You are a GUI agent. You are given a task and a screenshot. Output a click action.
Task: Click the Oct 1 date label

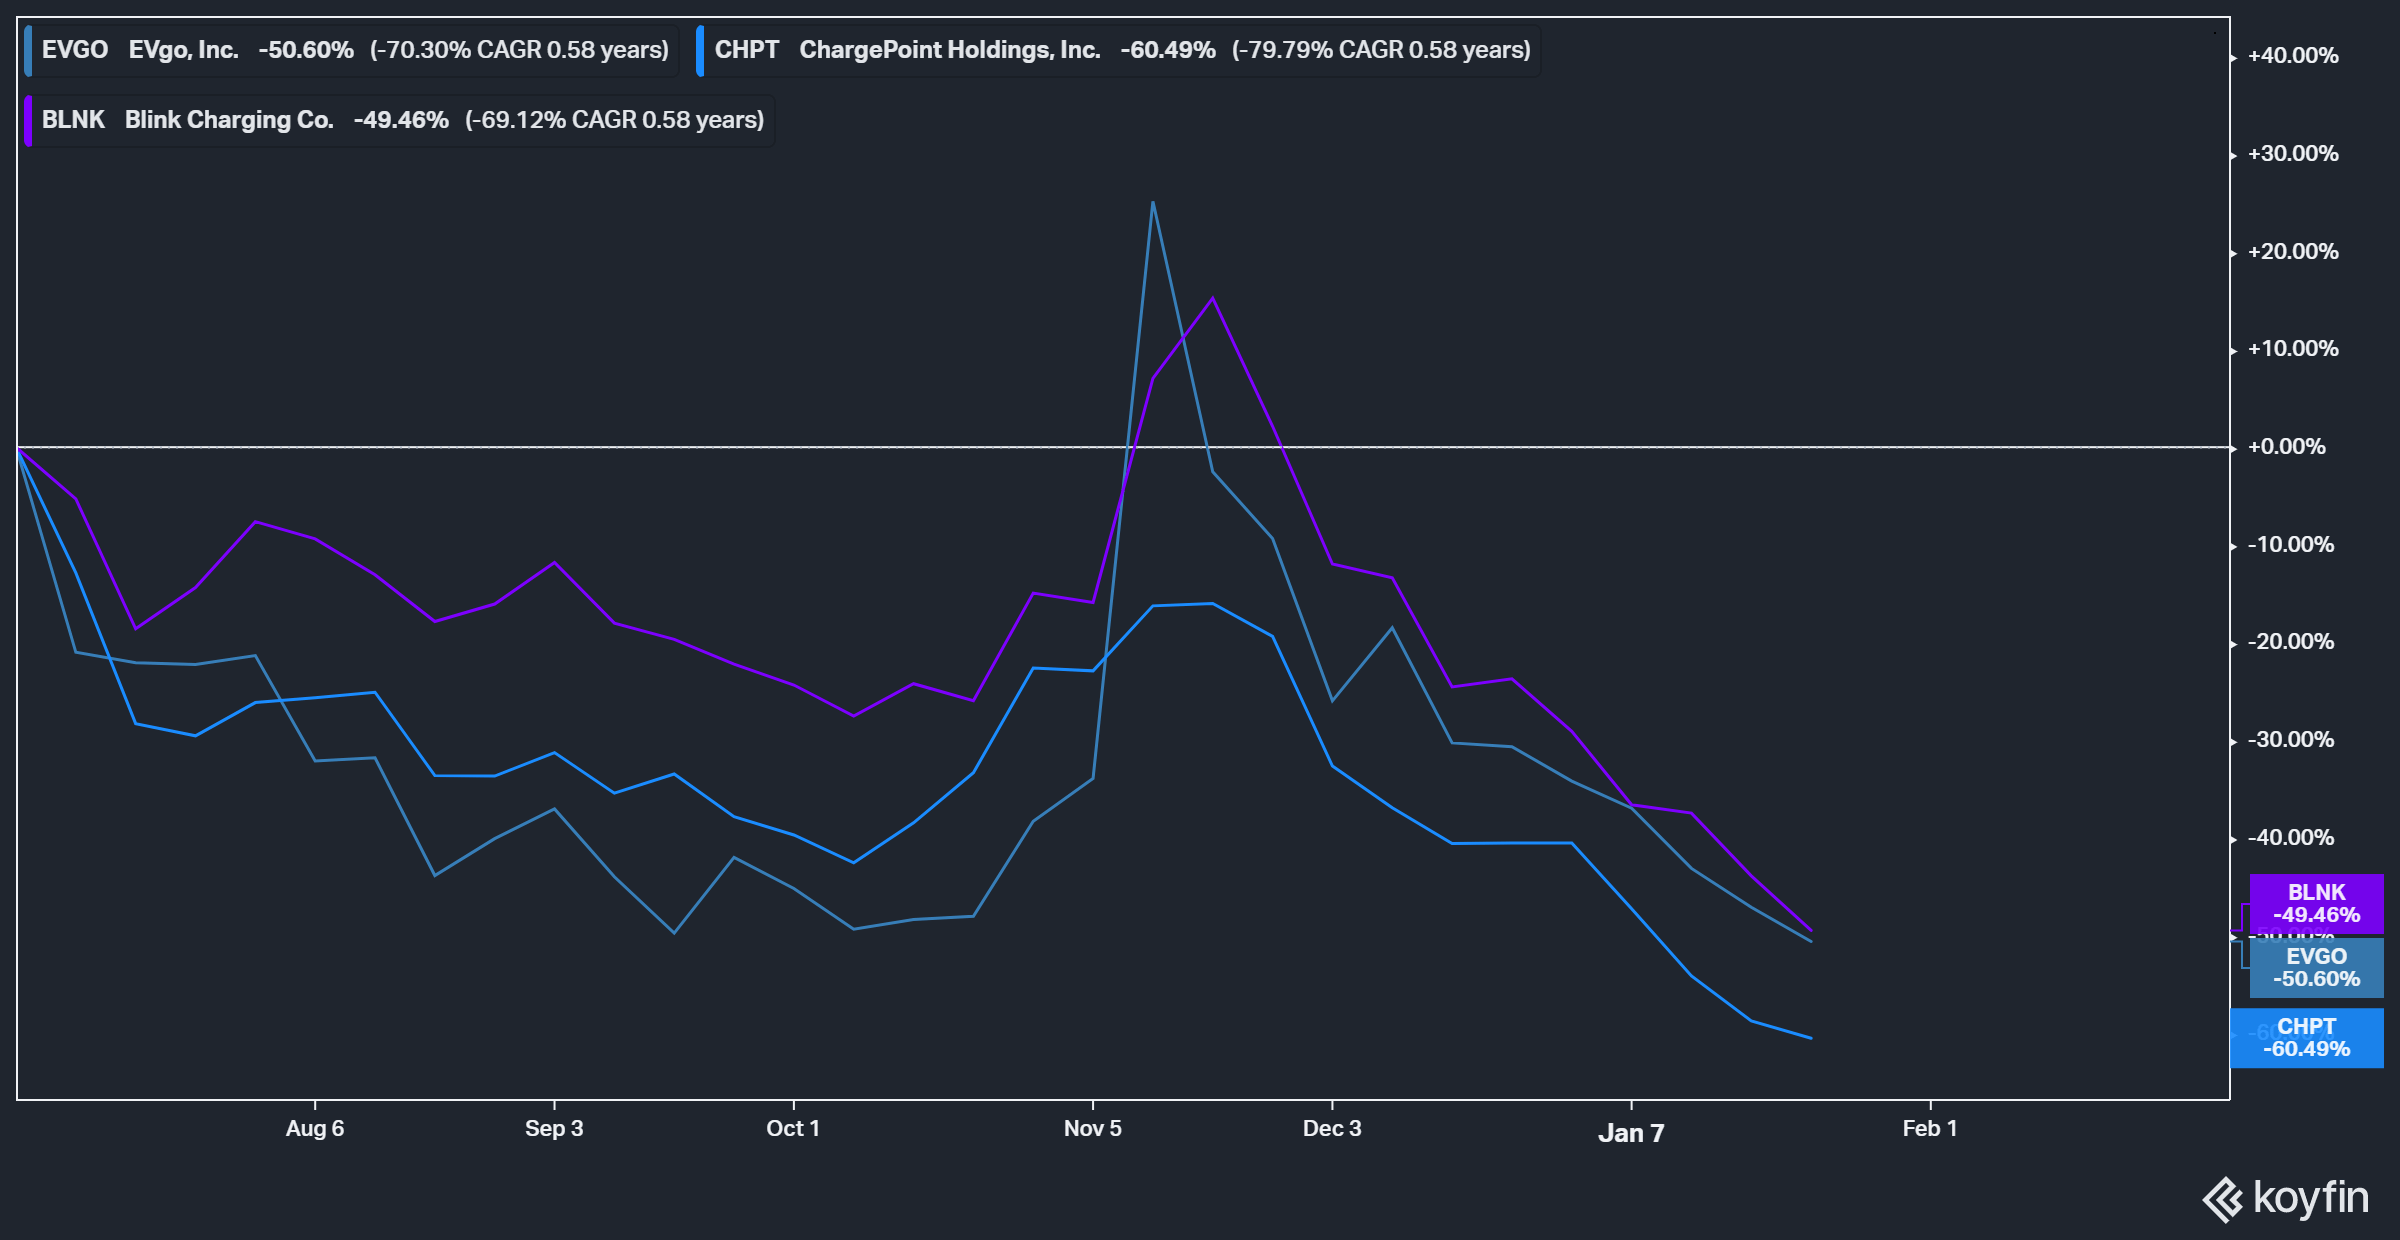tap(793, 1128)
